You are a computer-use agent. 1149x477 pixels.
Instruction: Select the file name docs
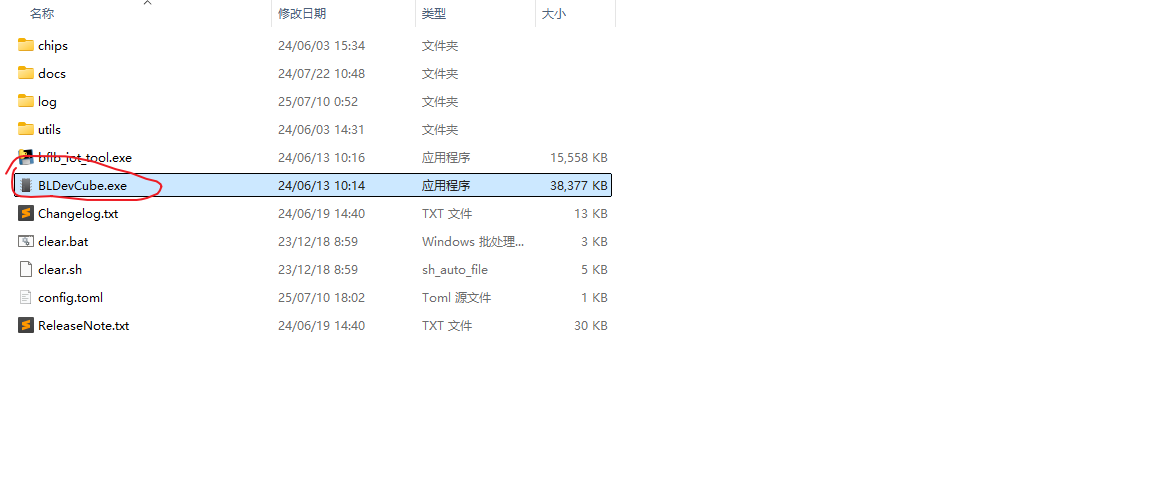point(52,73)
